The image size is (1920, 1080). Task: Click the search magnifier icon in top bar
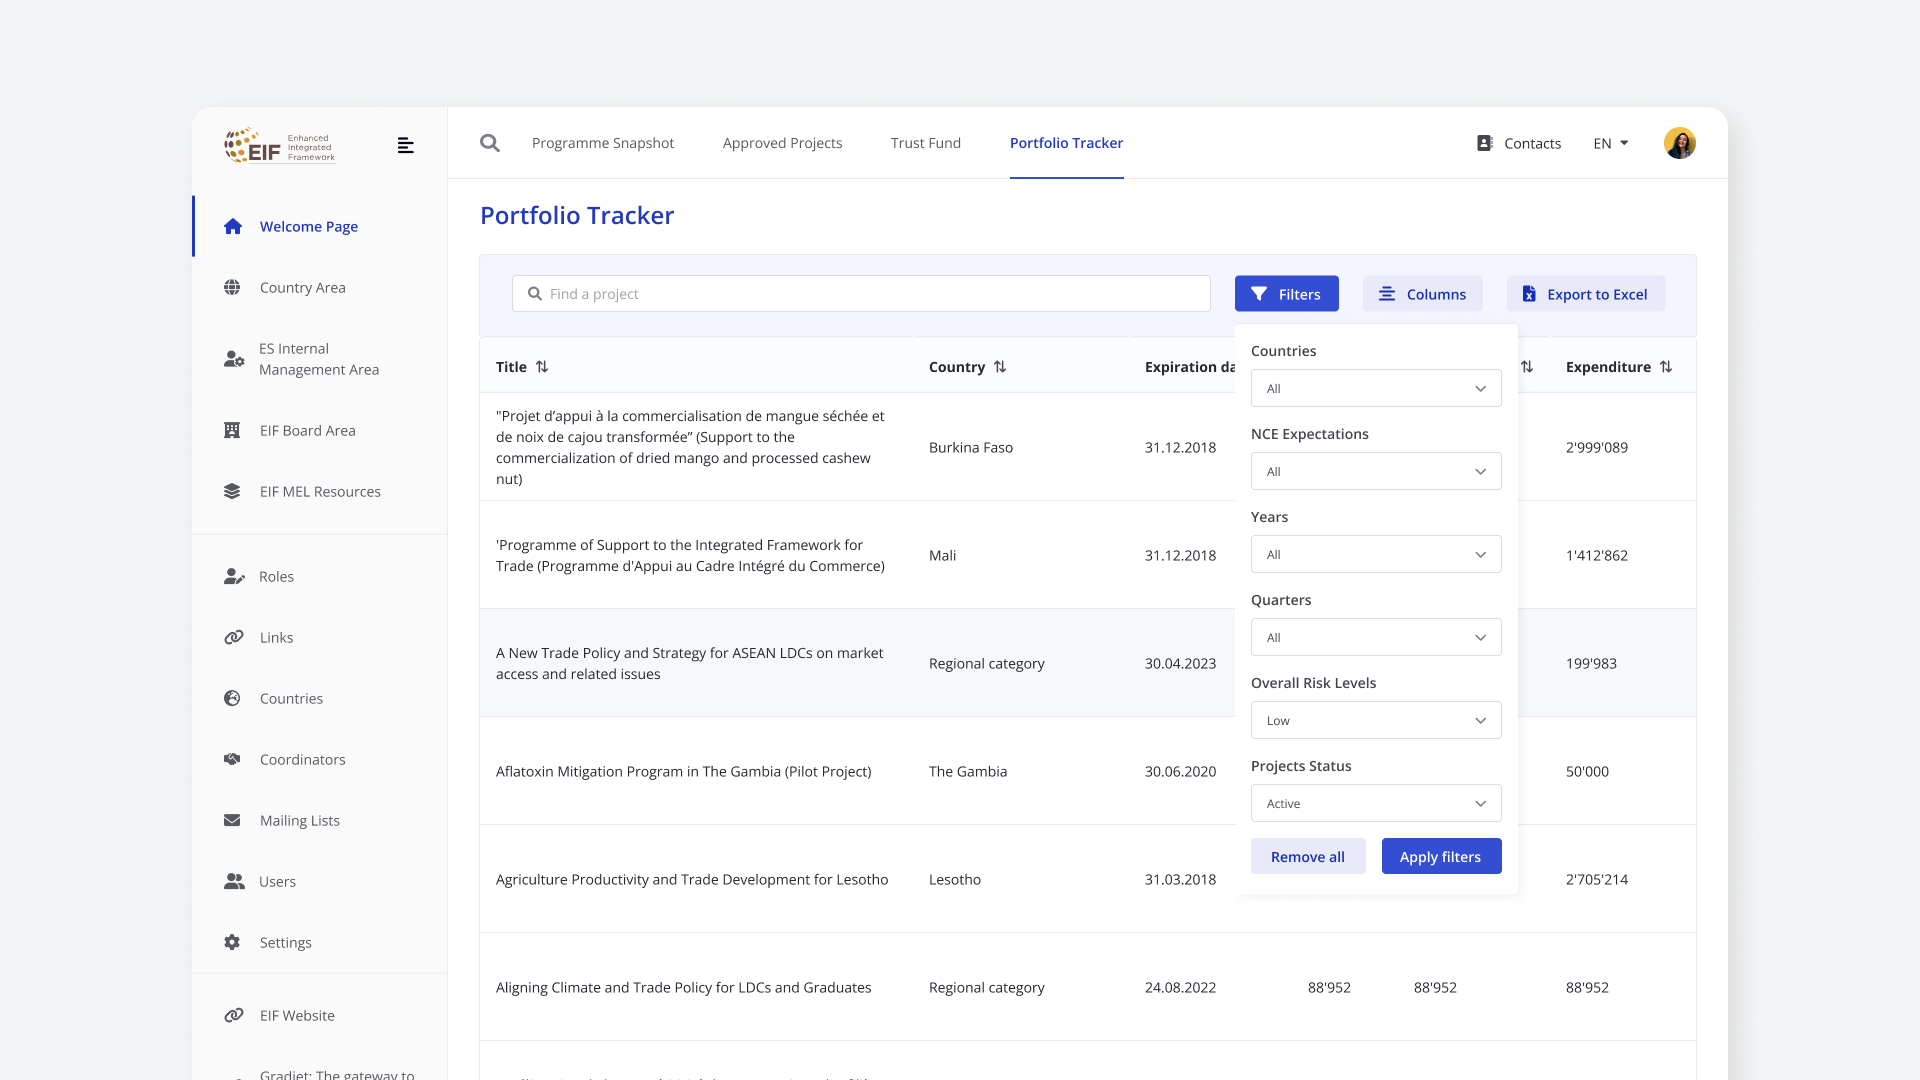point(490,143)
